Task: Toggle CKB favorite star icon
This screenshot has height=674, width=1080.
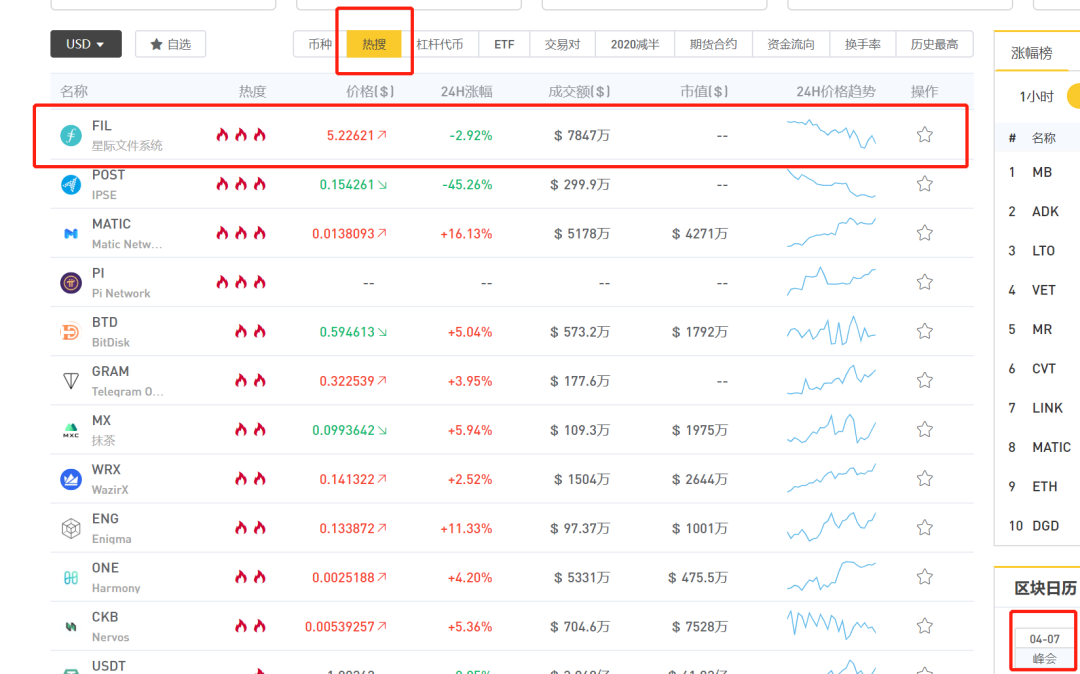Action: pos(925,626)
